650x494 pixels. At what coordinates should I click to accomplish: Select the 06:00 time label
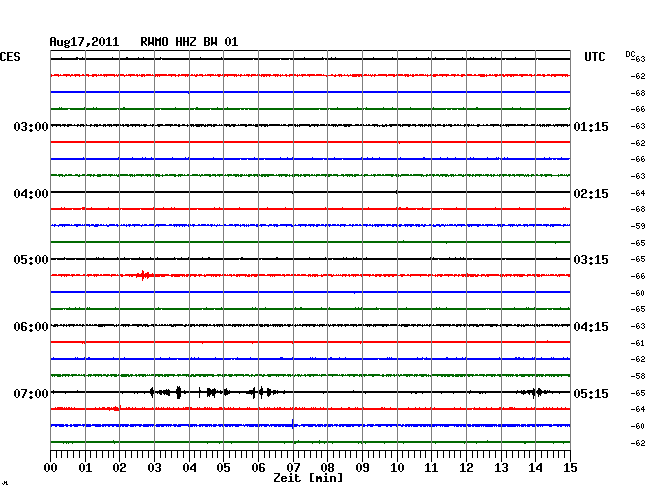click(x=31, y=327)
